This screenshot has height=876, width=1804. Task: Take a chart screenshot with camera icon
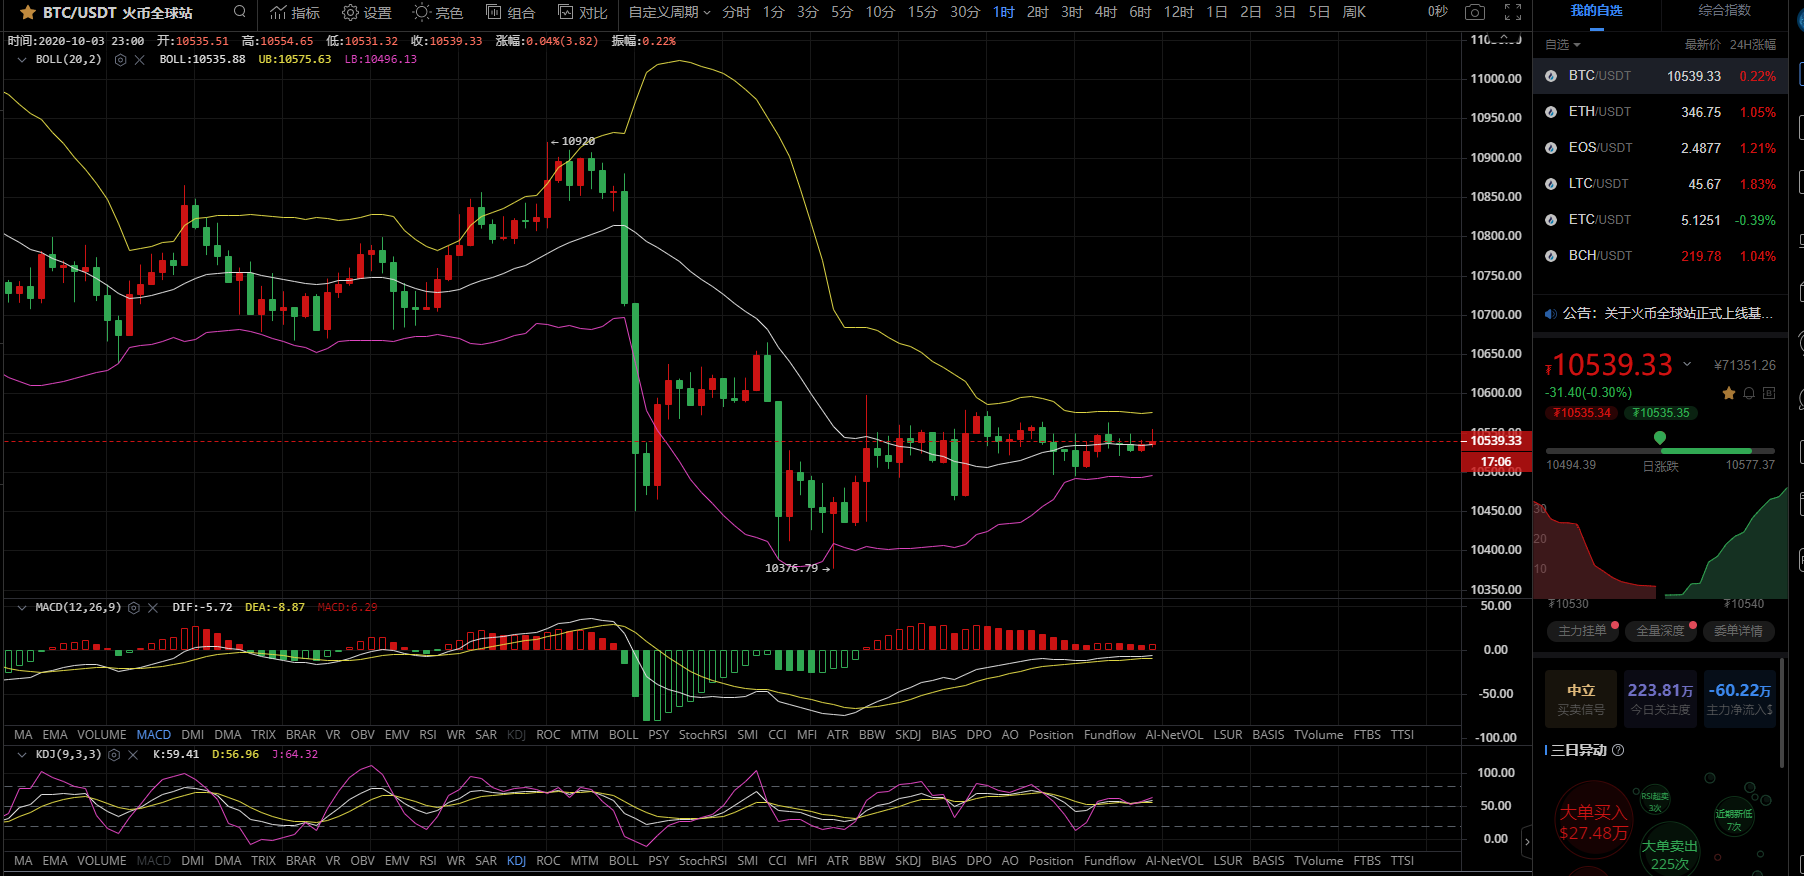[1474, 12]
